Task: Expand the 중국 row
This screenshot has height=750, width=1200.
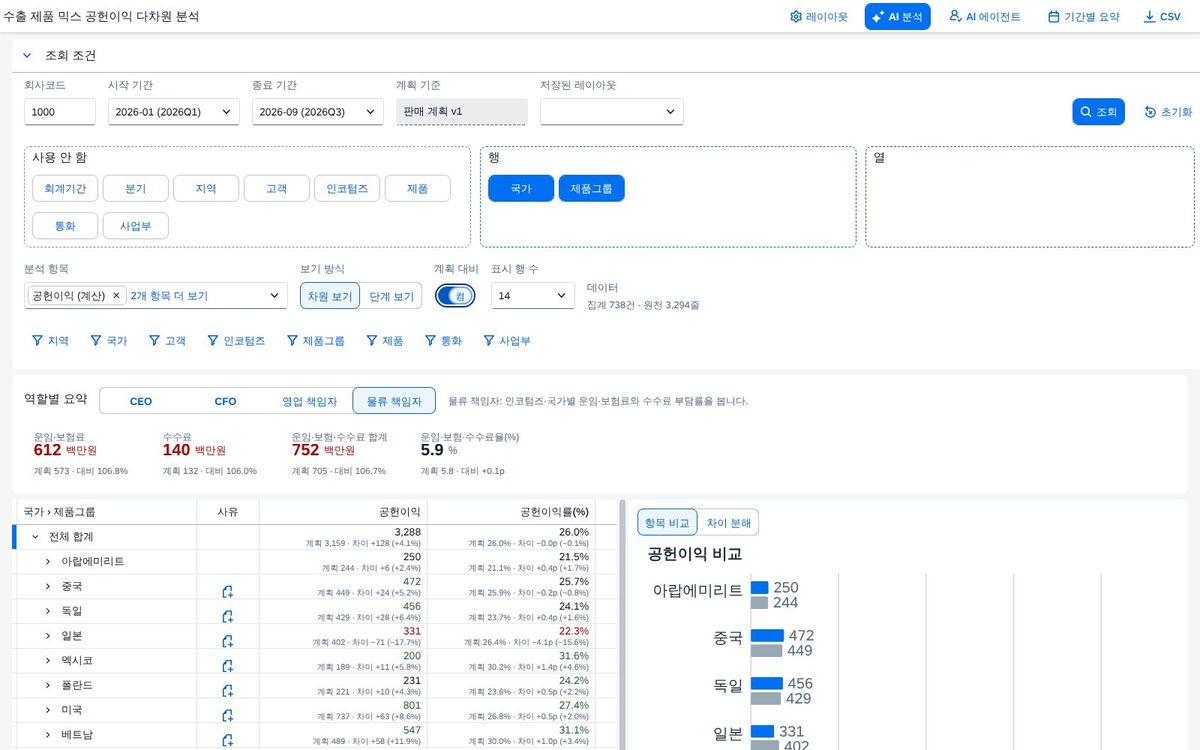Action: [x=47, y=586]
